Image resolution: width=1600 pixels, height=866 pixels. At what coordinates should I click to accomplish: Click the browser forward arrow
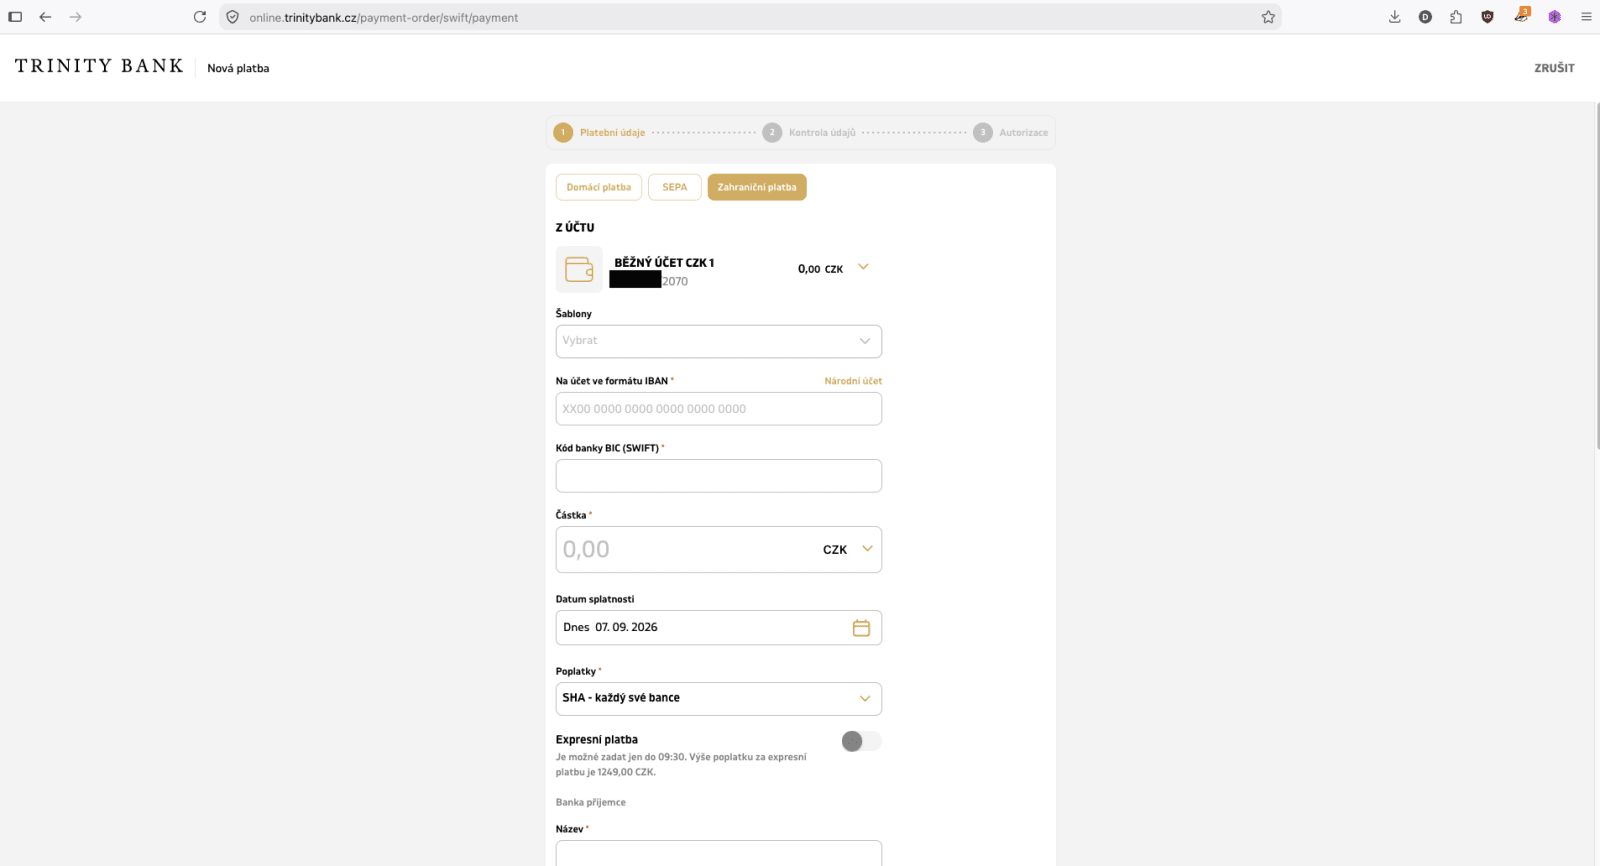(x=76, y=17)
